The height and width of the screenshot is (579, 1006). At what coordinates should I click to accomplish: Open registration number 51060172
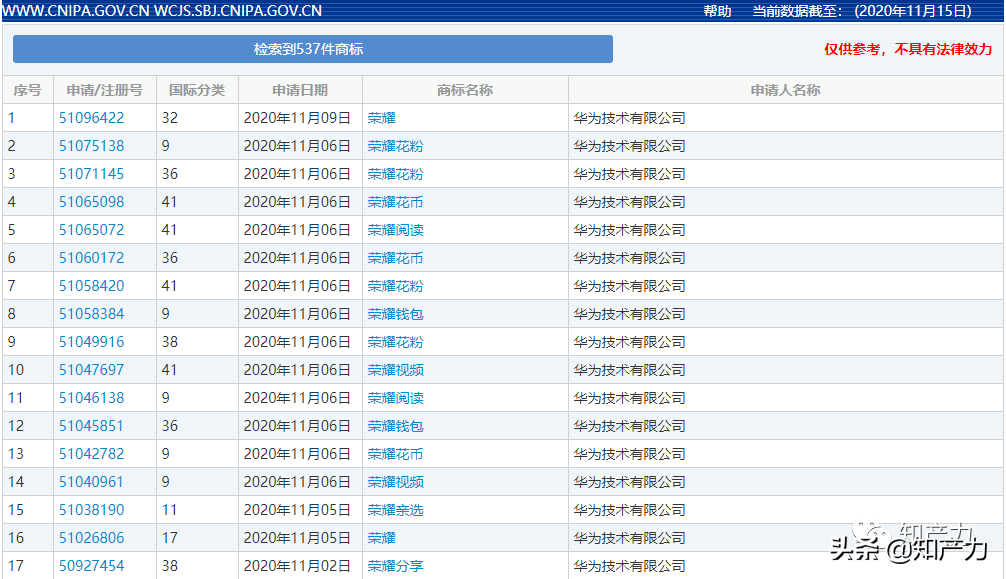(x=91, y=258)
